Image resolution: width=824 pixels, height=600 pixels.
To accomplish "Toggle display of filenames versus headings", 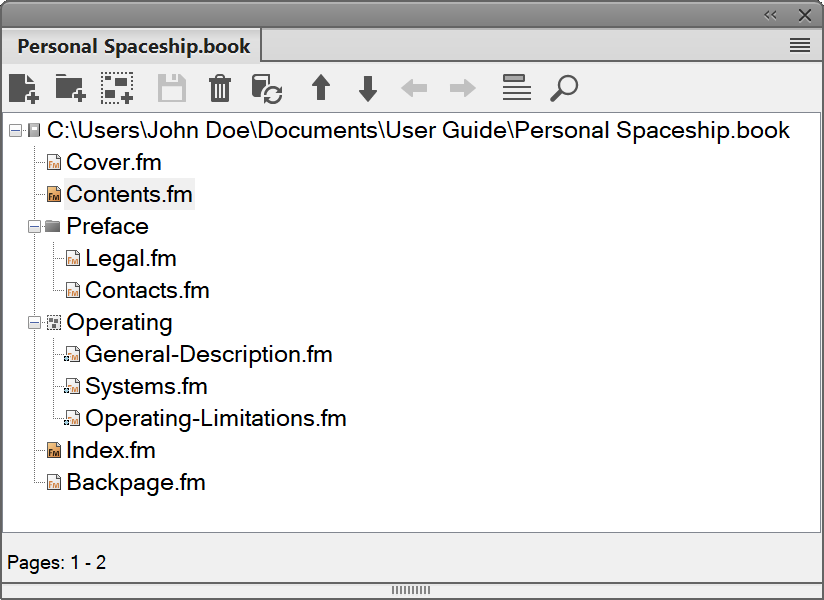I will (x=516, y=88).
